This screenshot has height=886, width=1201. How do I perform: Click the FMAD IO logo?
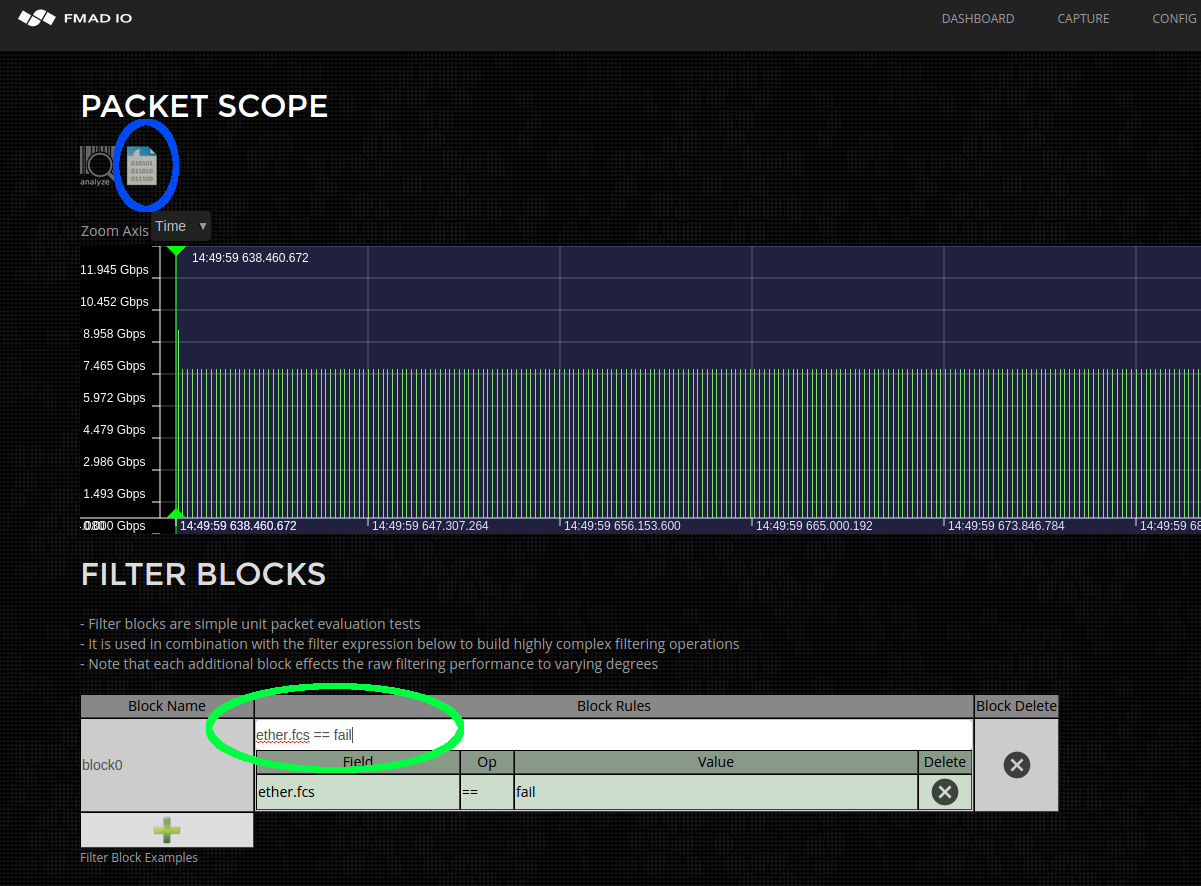point(75,18)
